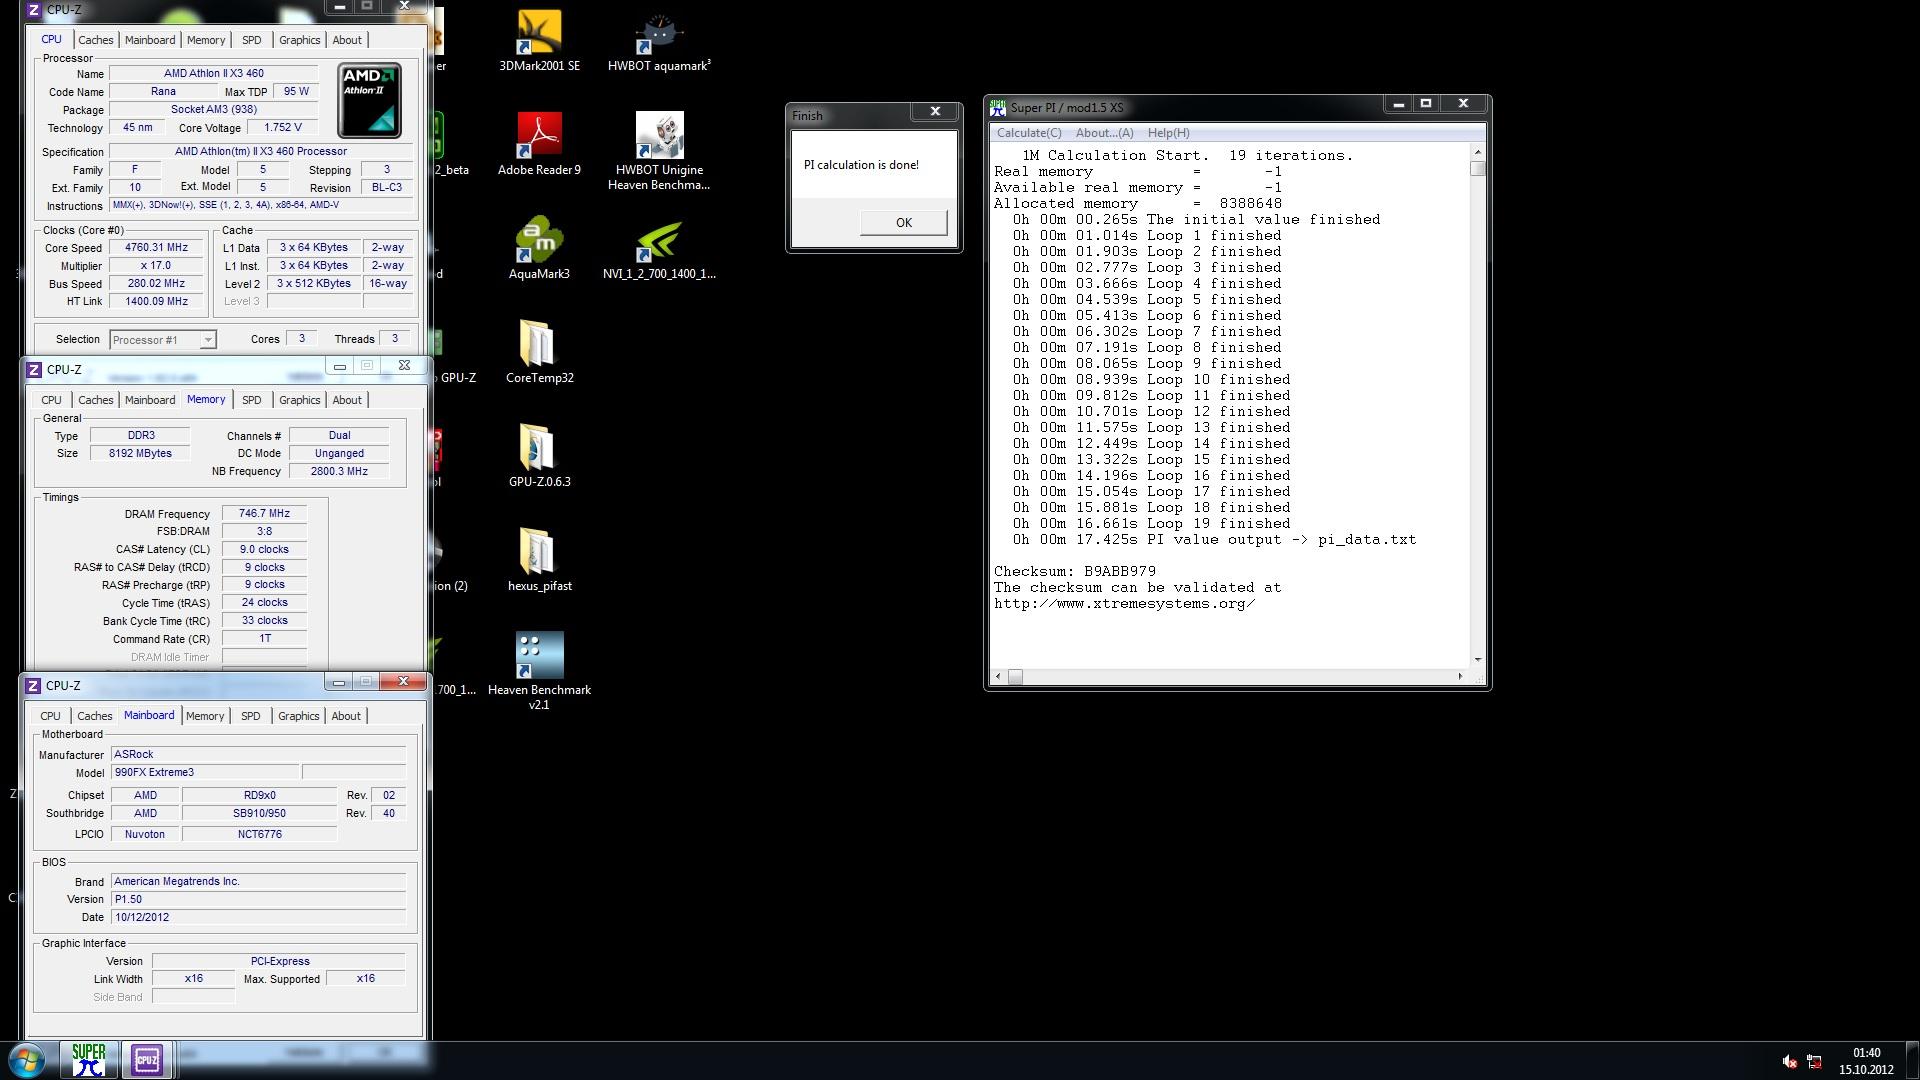Image resolution: width=1920 pixels, height=1080 pixels.
Task: Open the NVI_1_2_700_1400 NVIDIA shortcut
Action: tap(659, 247)
